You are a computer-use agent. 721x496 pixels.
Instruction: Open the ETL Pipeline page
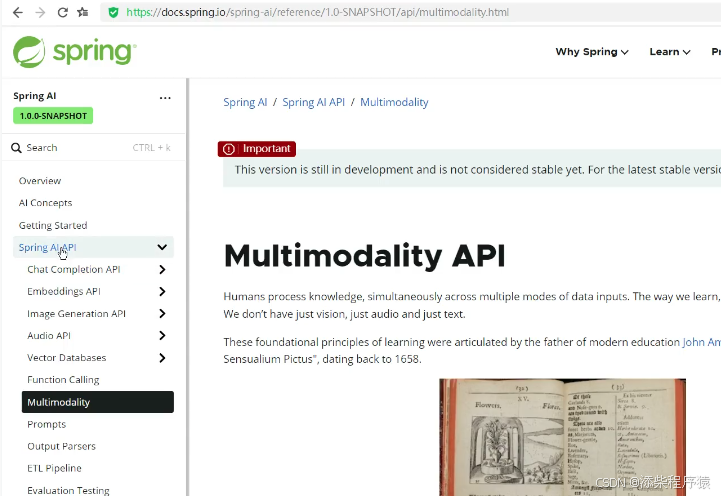click(54, 468)
